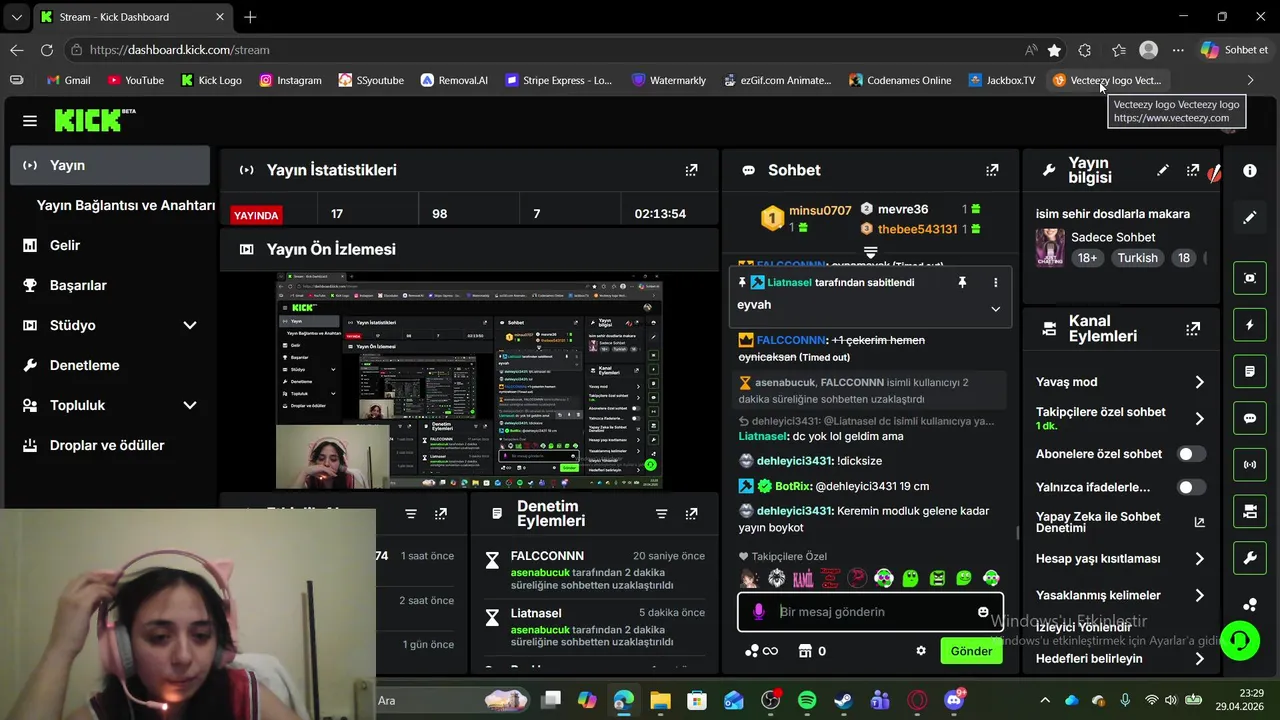The height and width of the screenshot is (720, 1280).
Task: Open the YouTube bookmark
Action: click(x=135, y=80)
